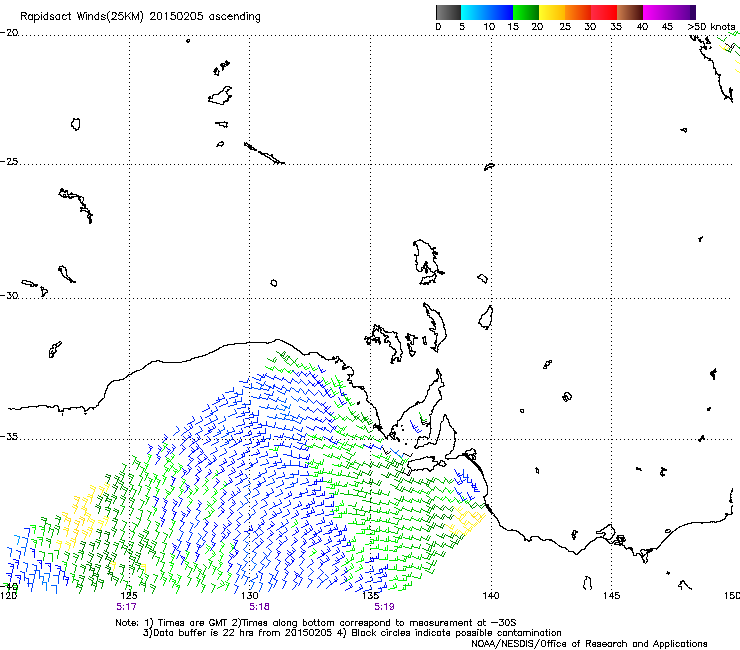The height and width of the screenshot is (650, 740).
Task: Click the 'Rapidsact Winds(25KM) 20150205 ascending' title
Action: pyautogui.click(x=140, y=17)
